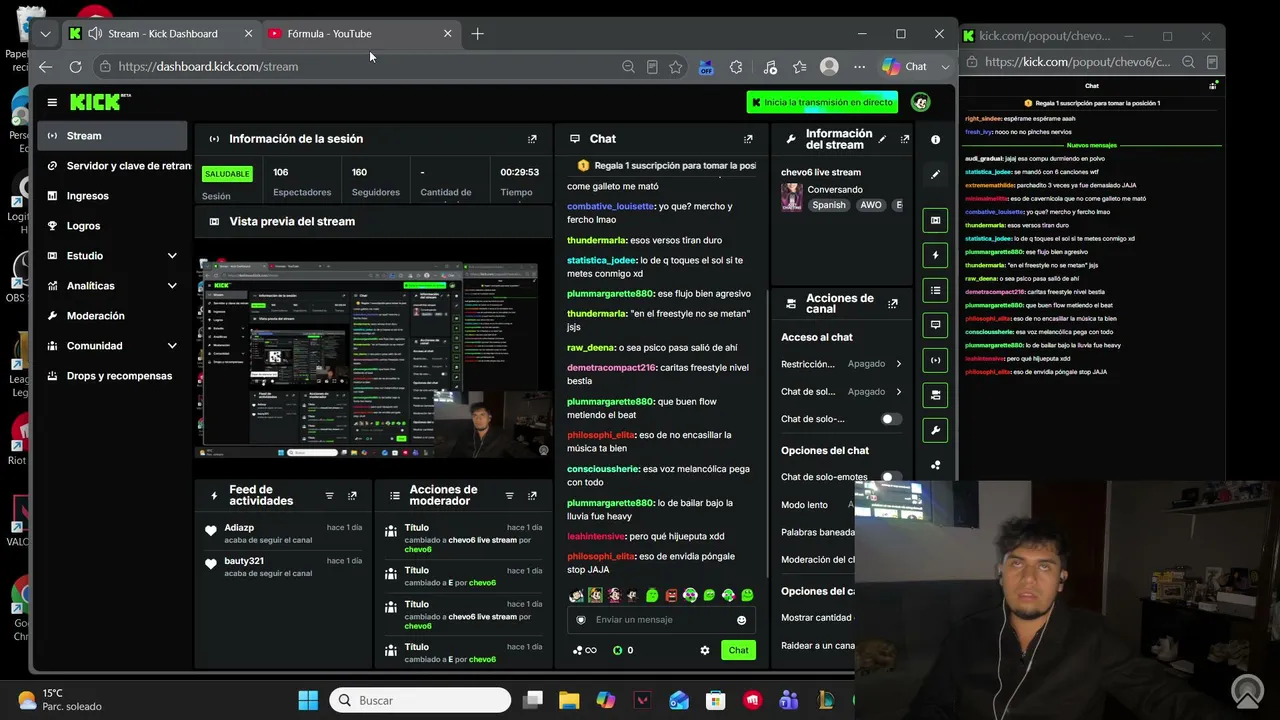Image resolution: width=1280 pixels, height=720 pixels.
Task: Toggle the third chat access switch below Chat de sol...
Action: (890, 419)
